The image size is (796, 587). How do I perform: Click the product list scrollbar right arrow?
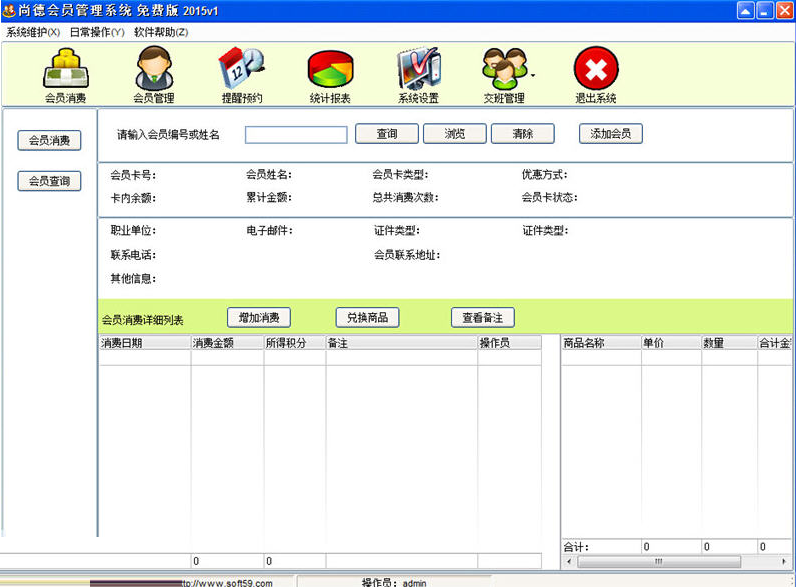(784, 561)
